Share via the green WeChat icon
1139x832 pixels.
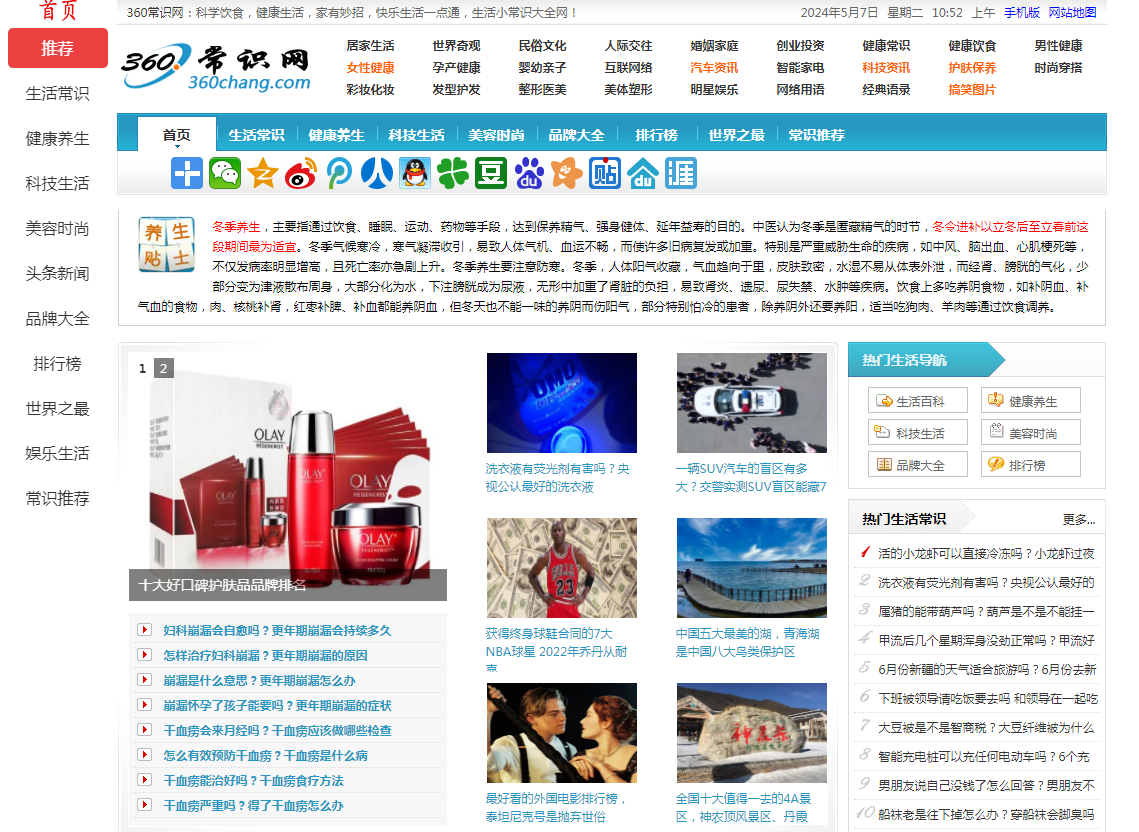coord(224,174)
